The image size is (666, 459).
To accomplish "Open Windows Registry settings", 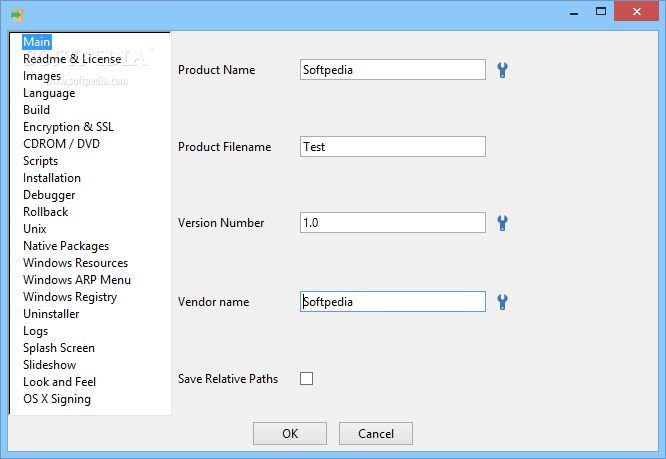I will (x=70, y=297).
